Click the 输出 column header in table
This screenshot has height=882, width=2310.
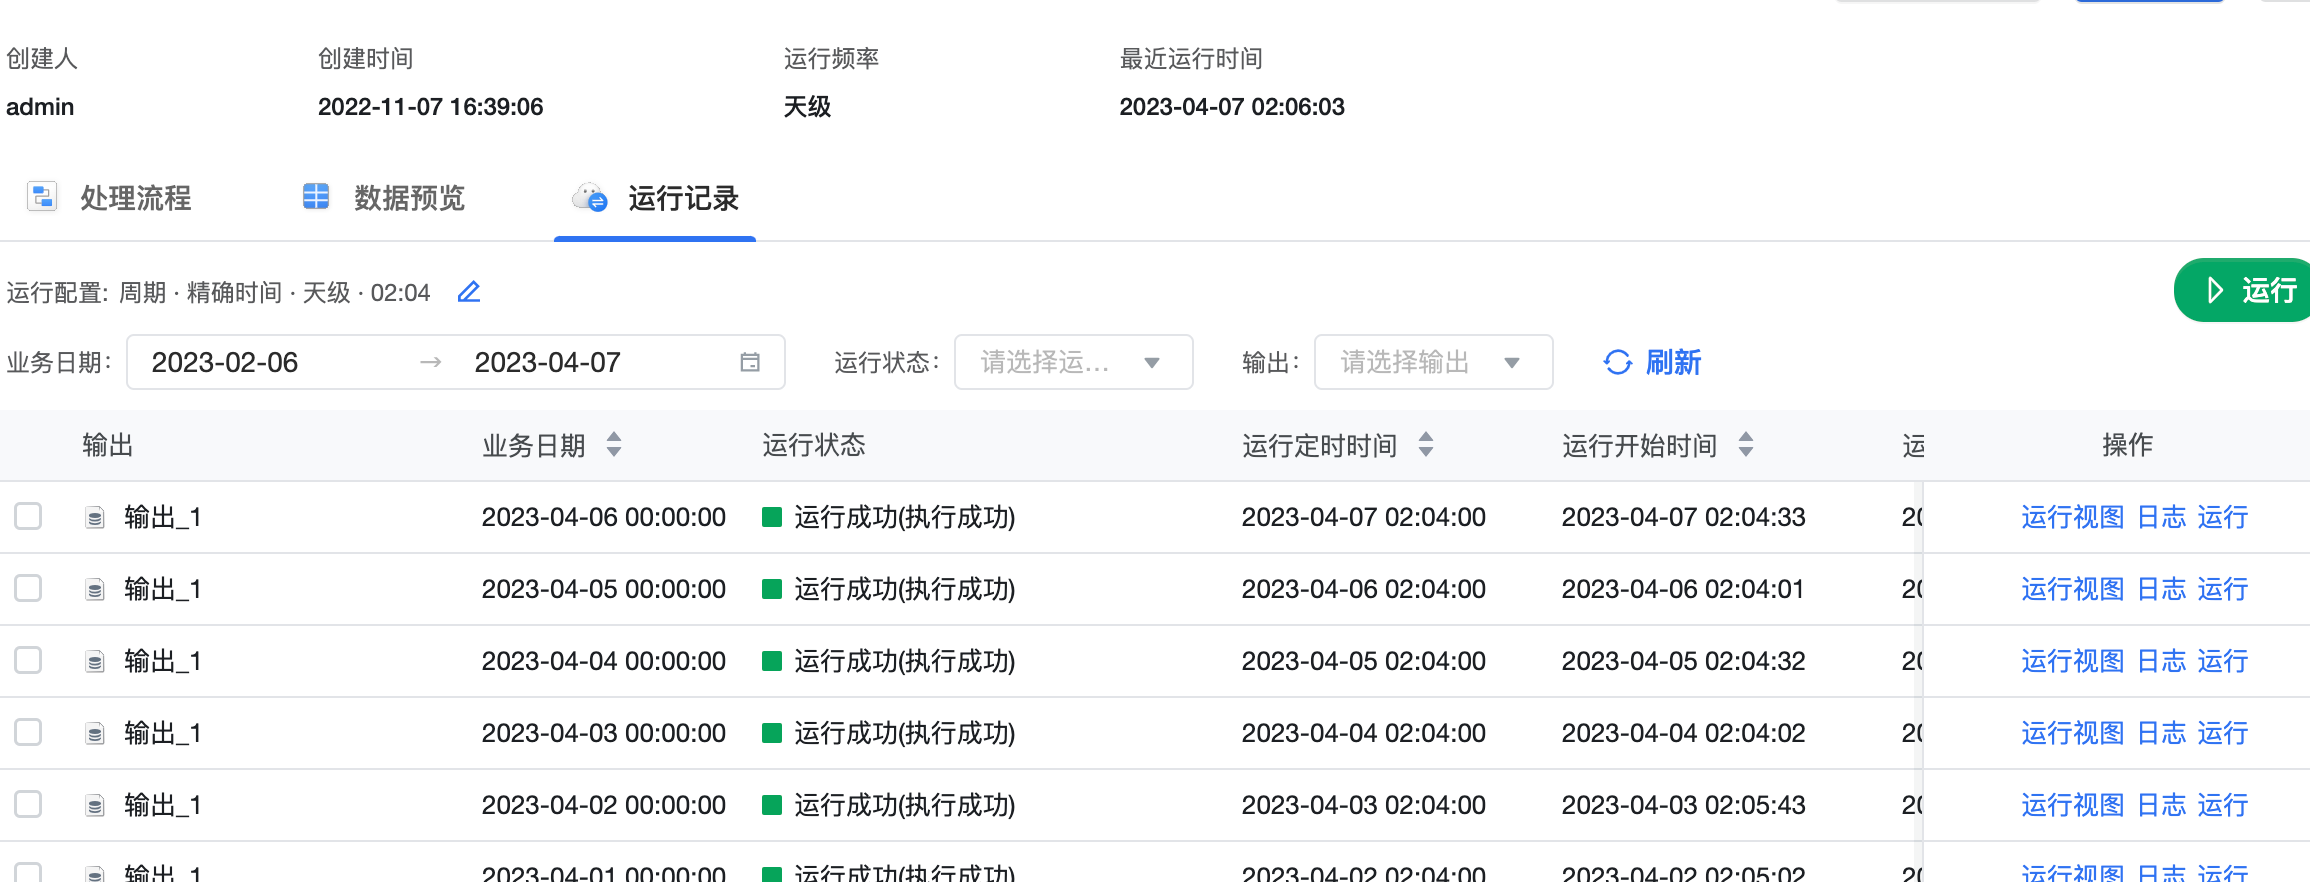(x=108, y=445)
